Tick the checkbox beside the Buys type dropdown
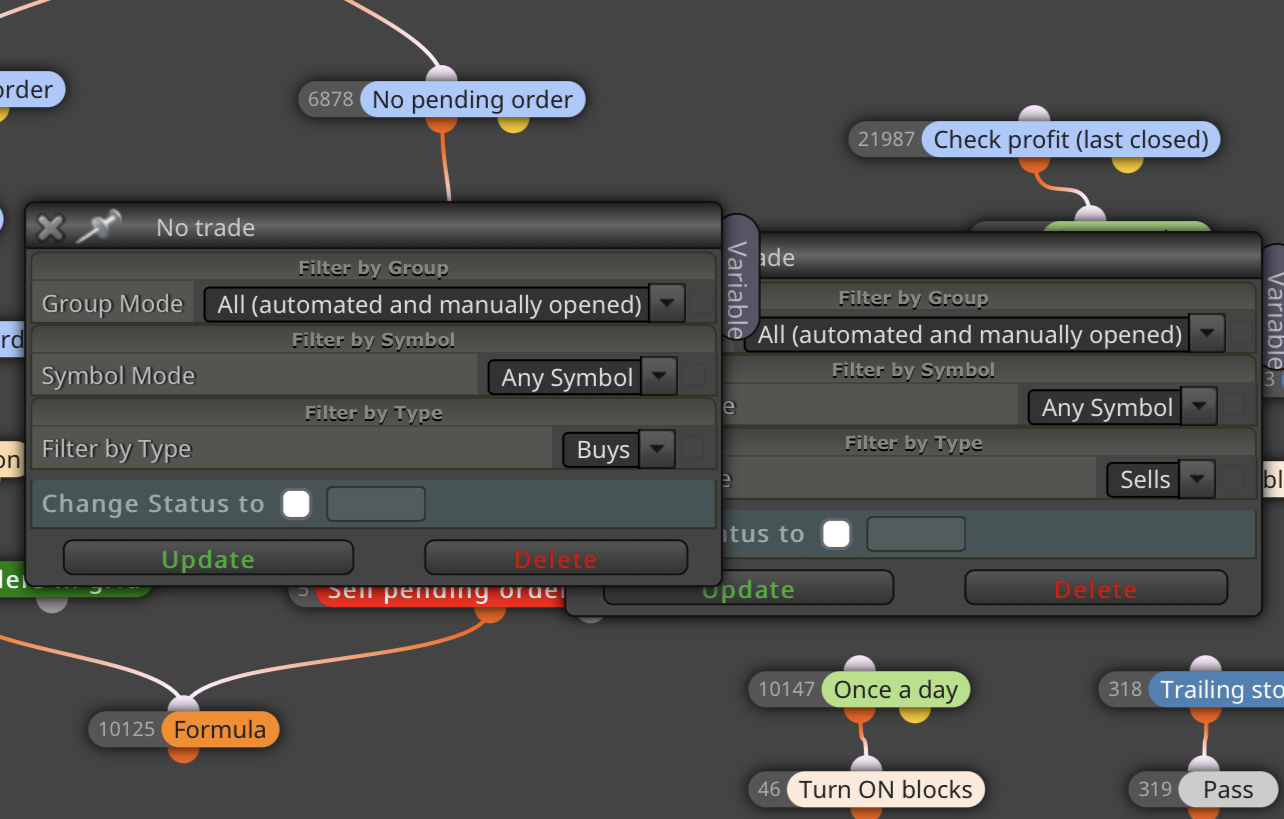The width and height of the screenshot is (1284, 819). pos(692,448)
